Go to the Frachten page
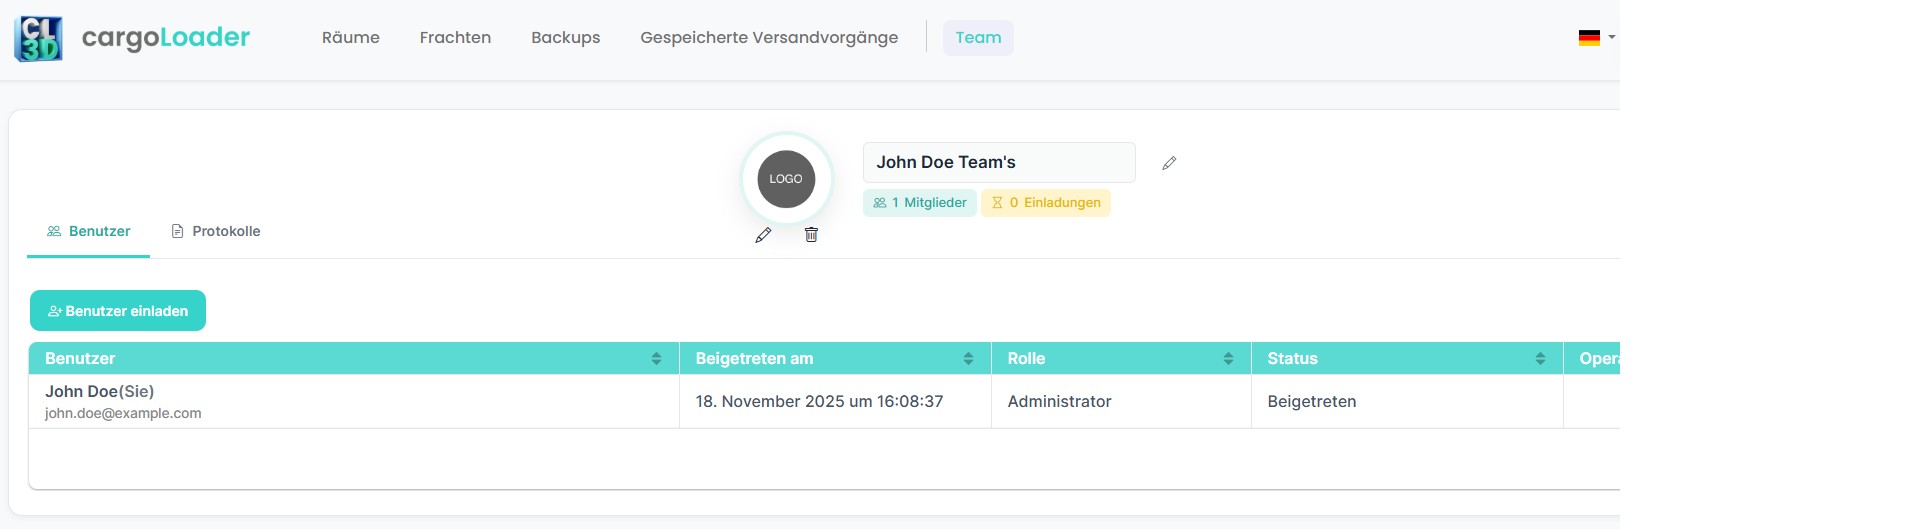 click(455, 38)
